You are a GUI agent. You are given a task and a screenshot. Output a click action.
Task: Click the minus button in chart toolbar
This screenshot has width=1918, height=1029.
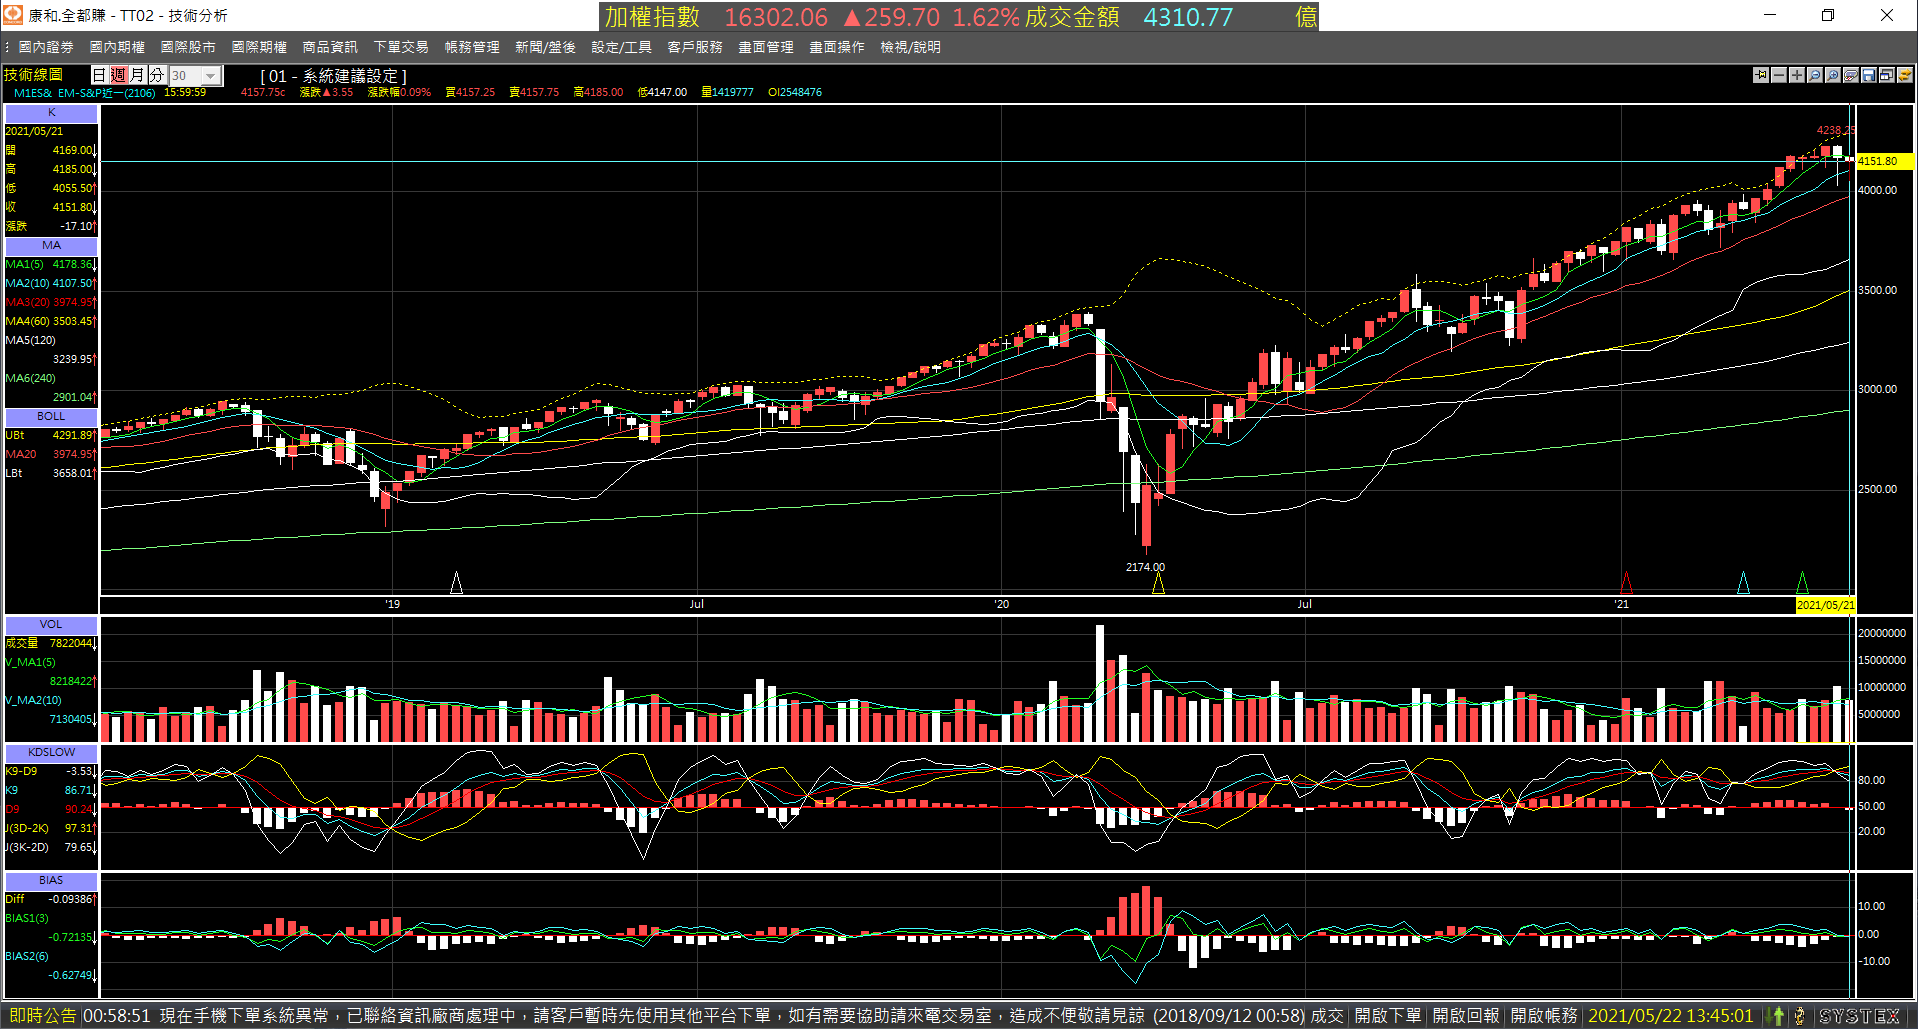pos(1779,75)
